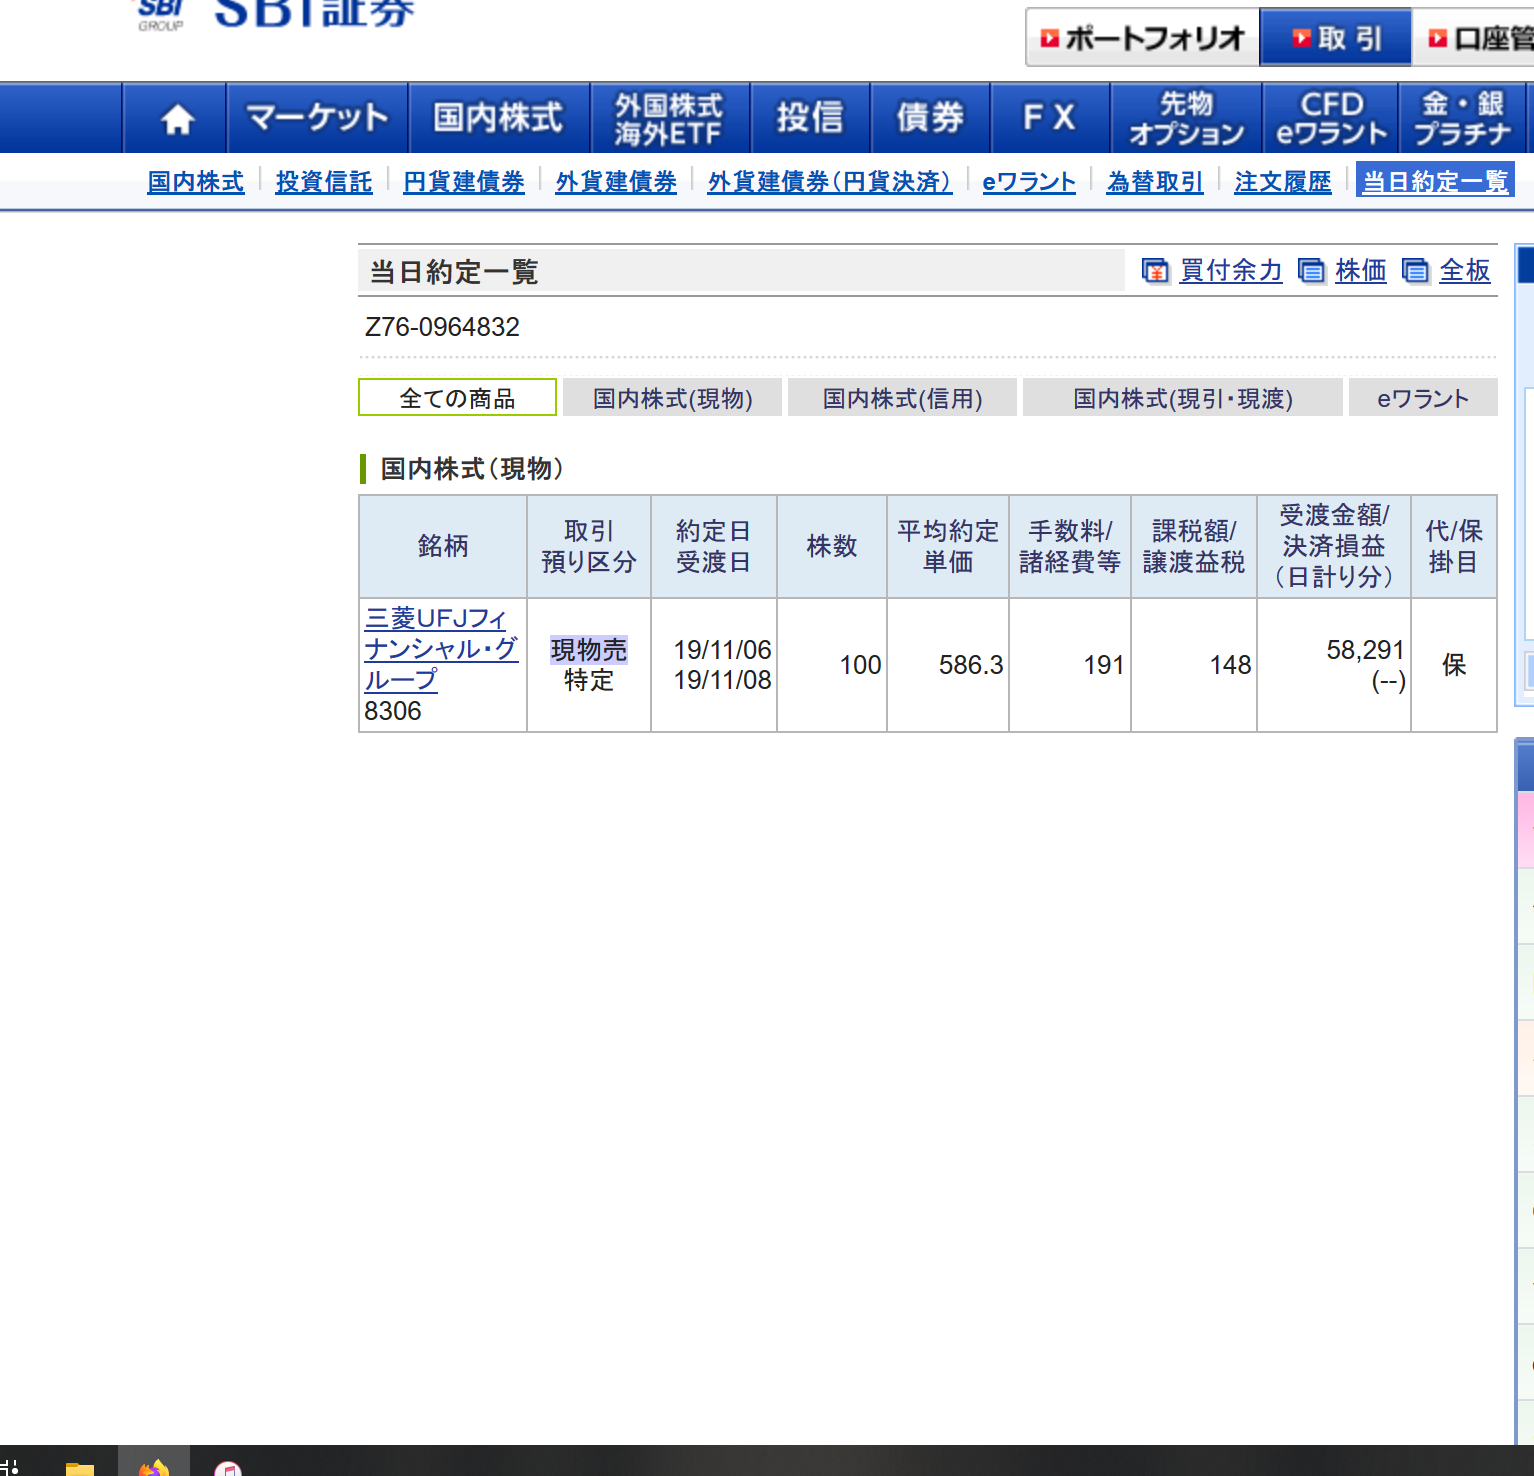Follow the 円貨建債券 link
The height and width of the screenshot is (1476, 1534).
coord(464,182)
